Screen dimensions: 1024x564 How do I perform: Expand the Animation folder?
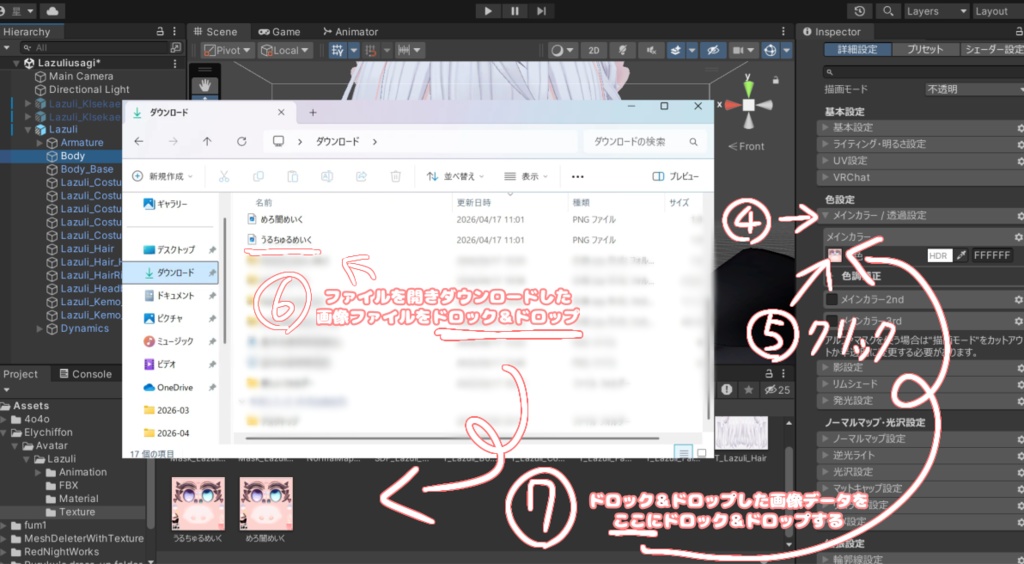[39, 472]
